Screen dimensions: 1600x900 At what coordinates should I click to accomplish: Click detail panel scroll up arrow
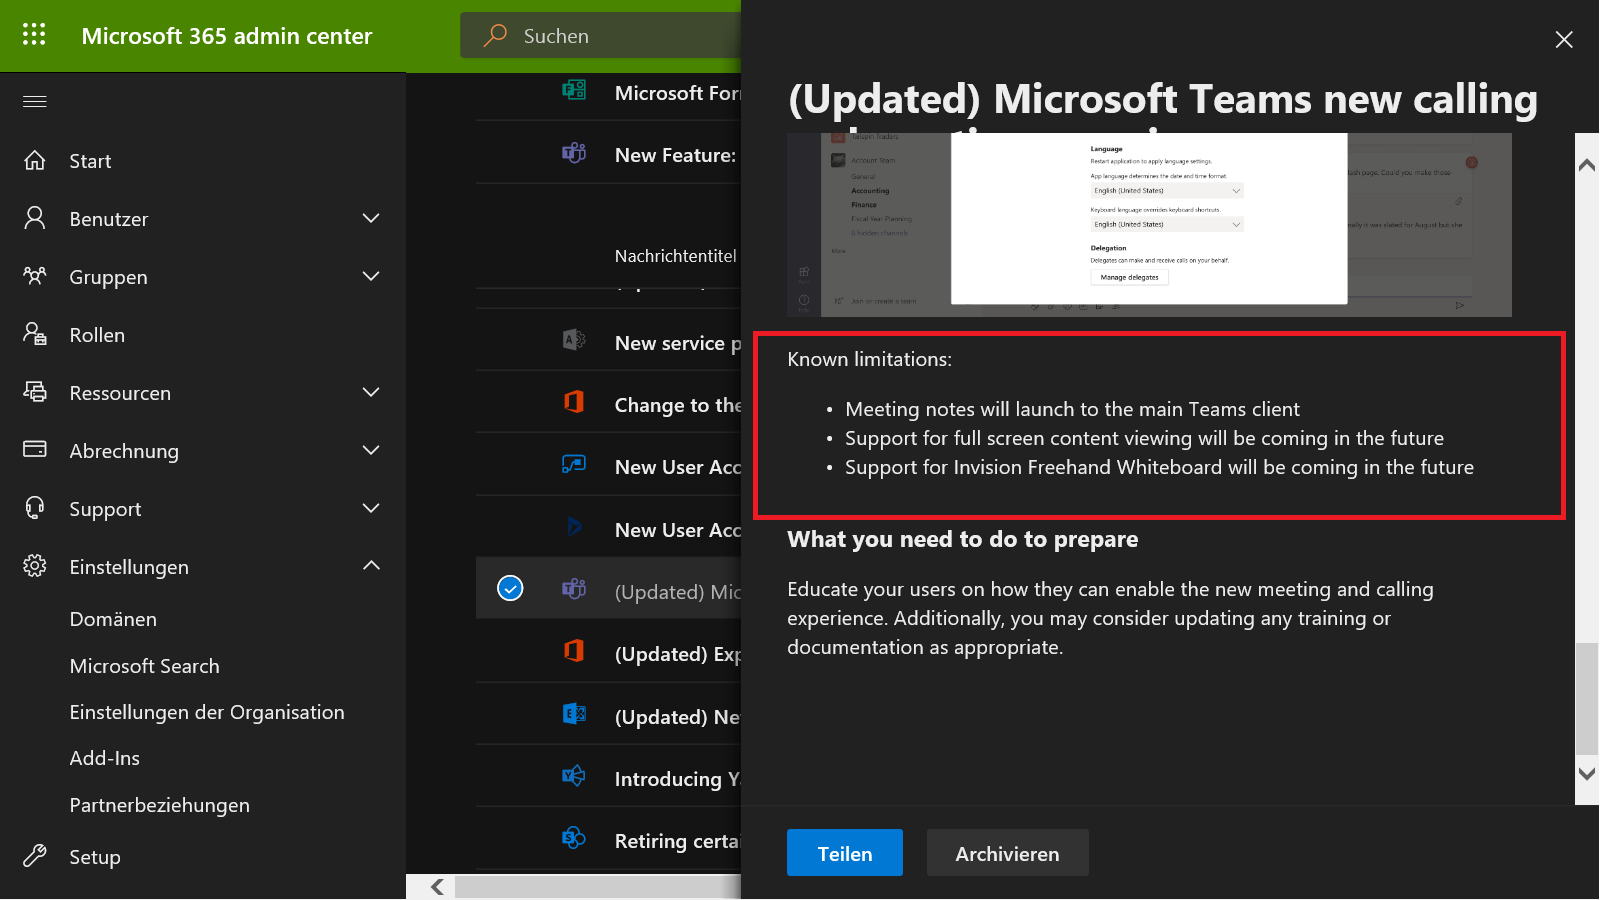tap(1587, 165)
